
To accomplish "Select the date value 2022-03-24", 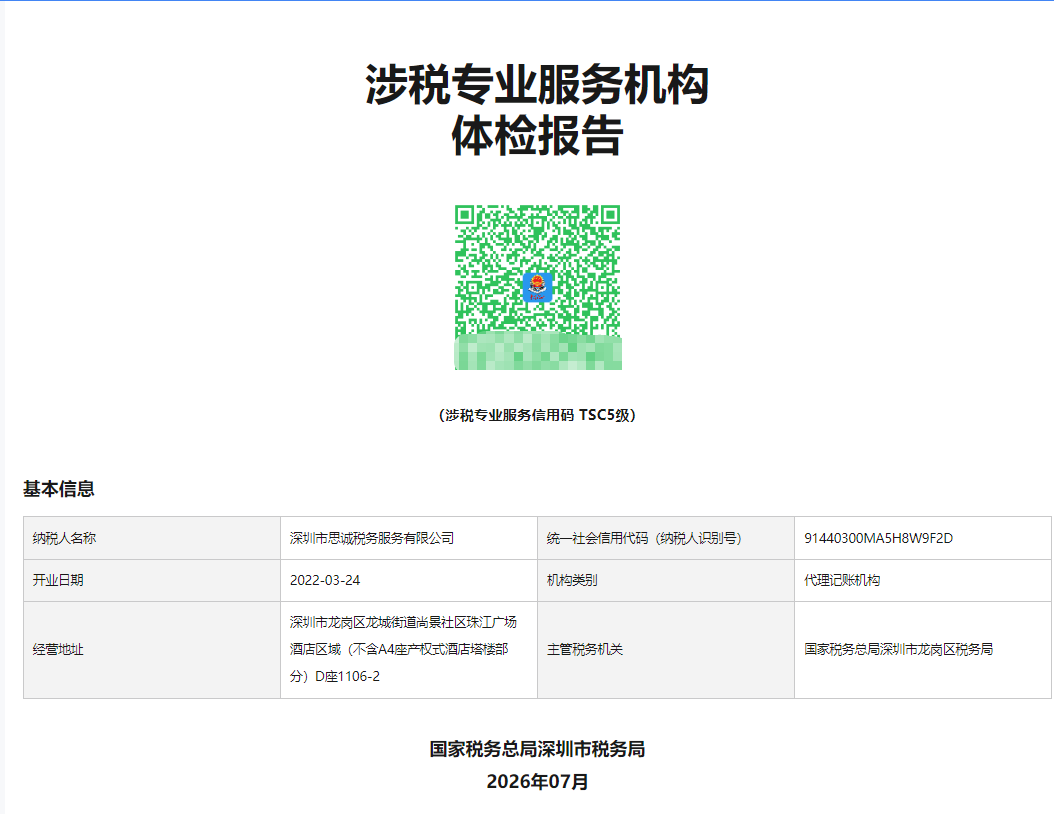I will click(x=325, y=580).
